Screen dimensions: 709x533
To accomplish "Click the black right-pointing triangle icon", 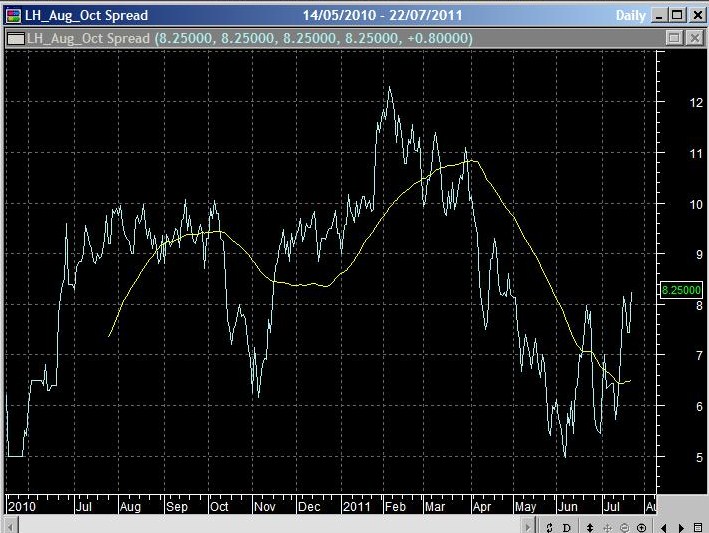I will 681,527.
